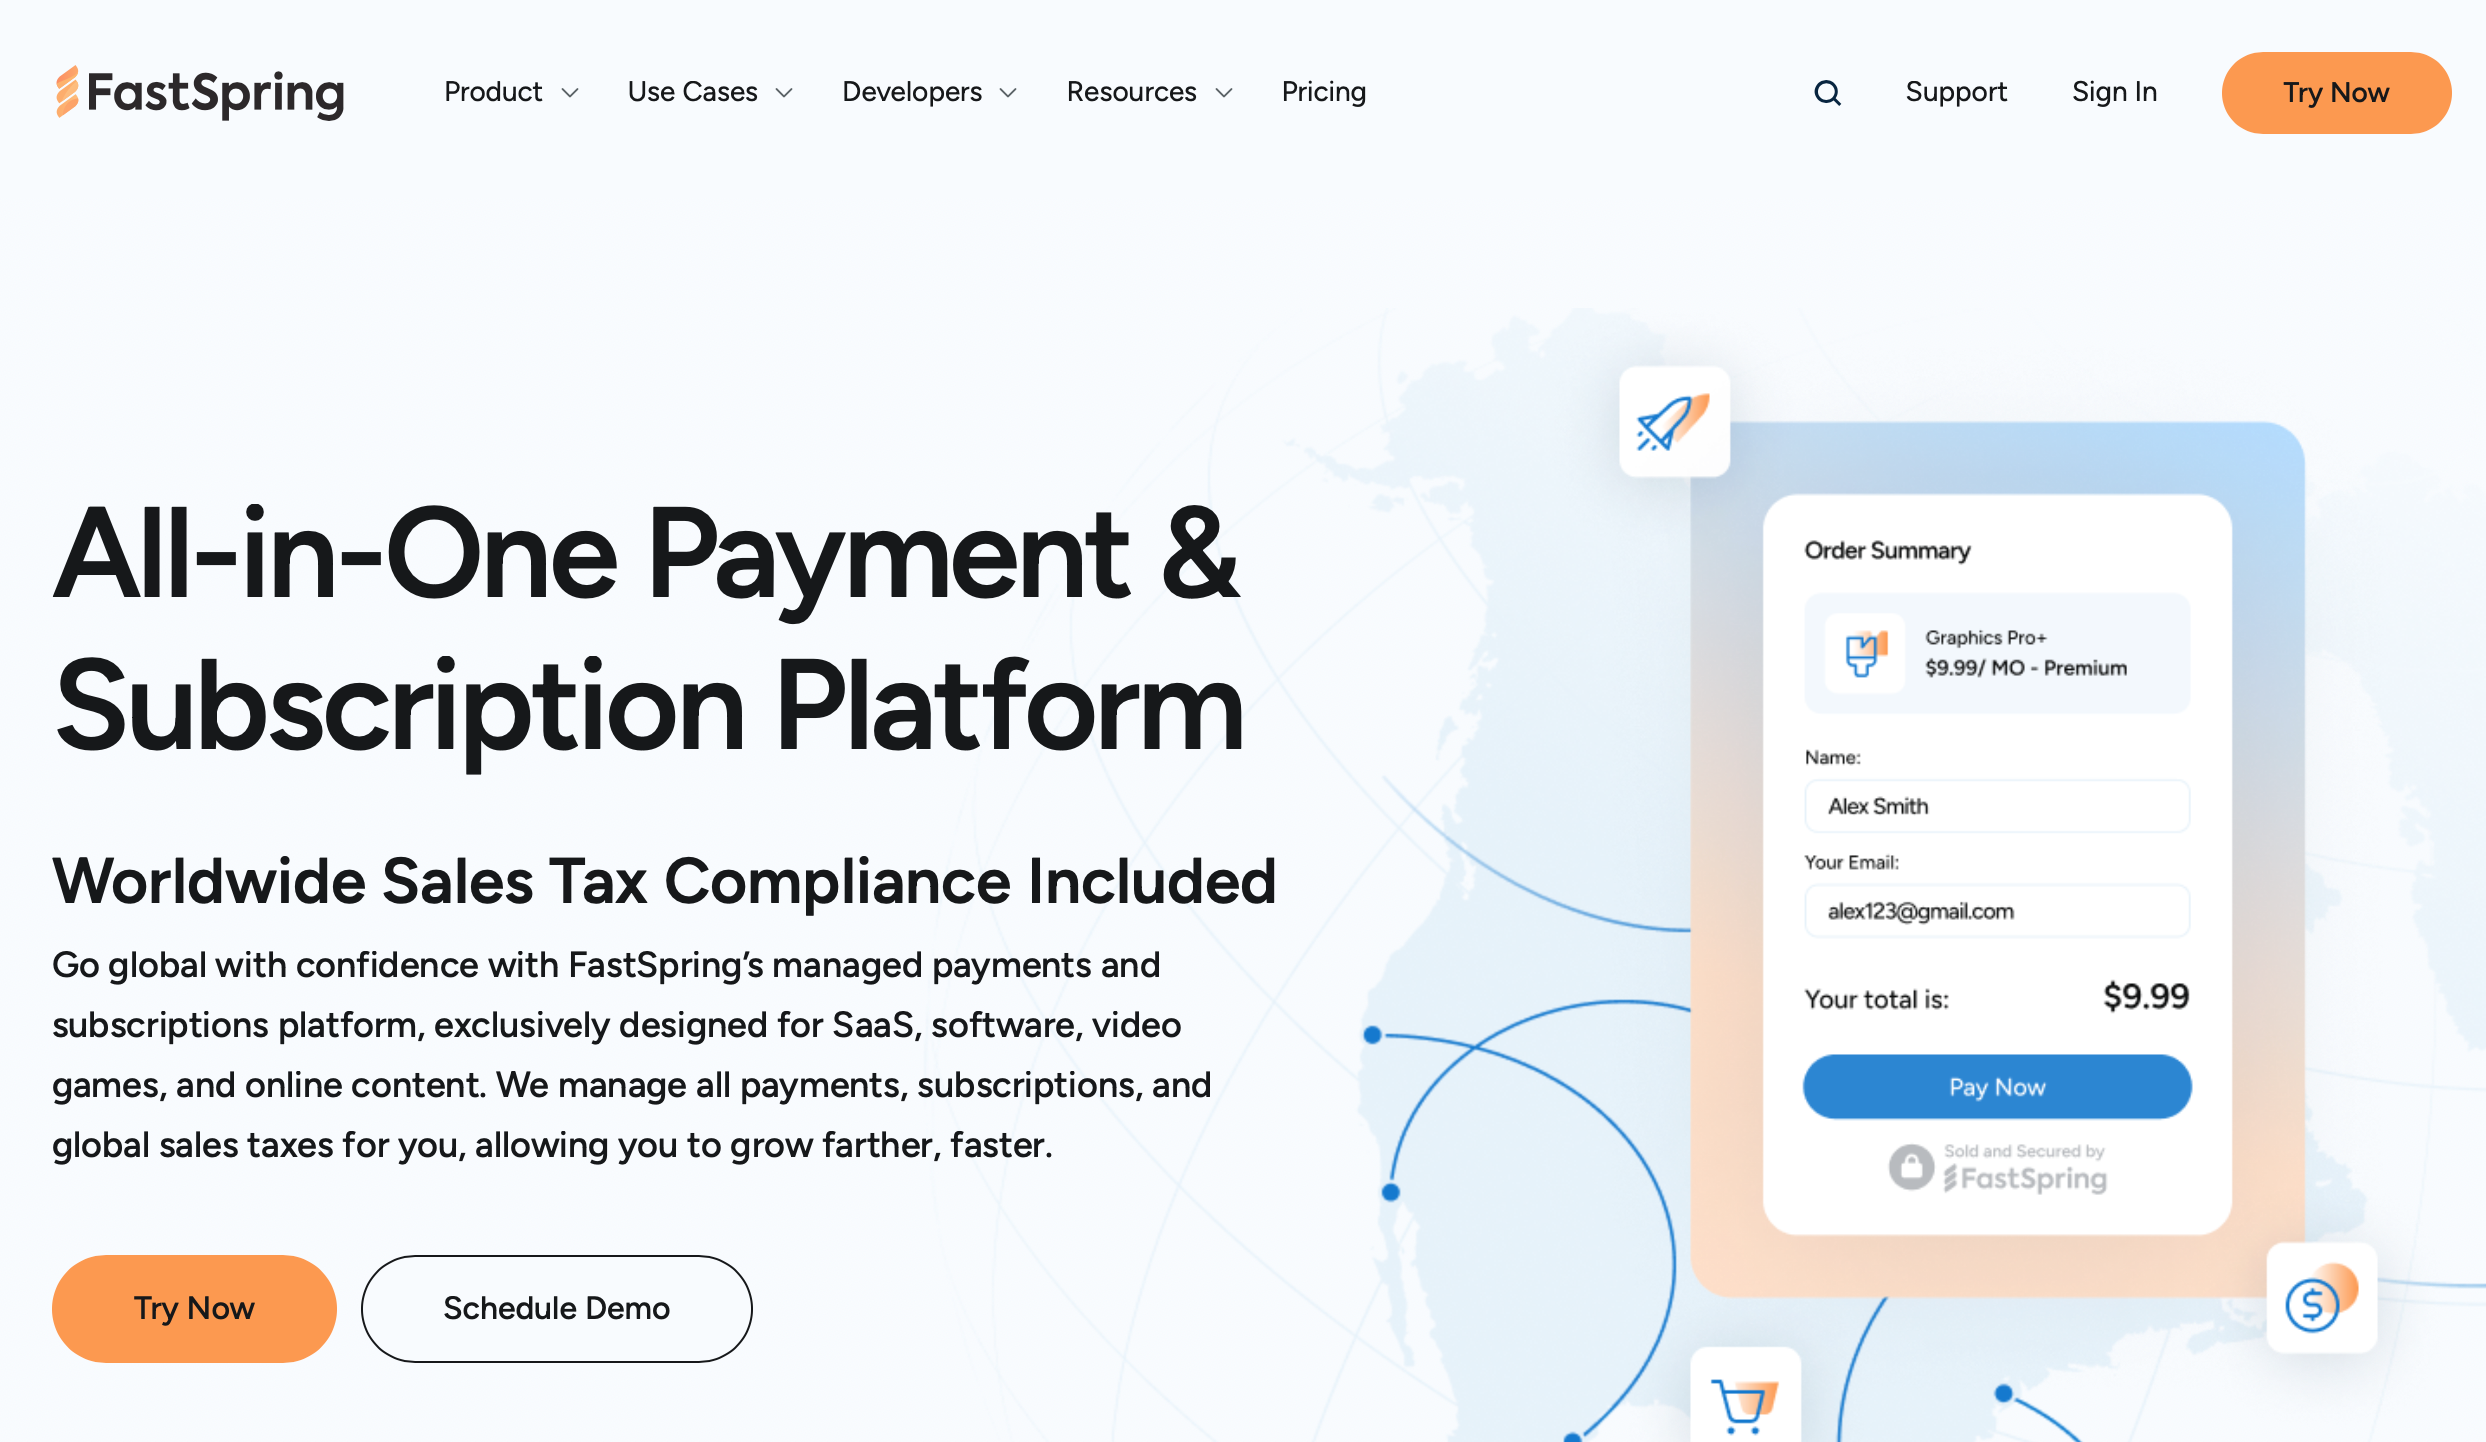Click the Resources expander chevron arrow
Screen dimensions: 2486x1442
(x=1223, y=91)
